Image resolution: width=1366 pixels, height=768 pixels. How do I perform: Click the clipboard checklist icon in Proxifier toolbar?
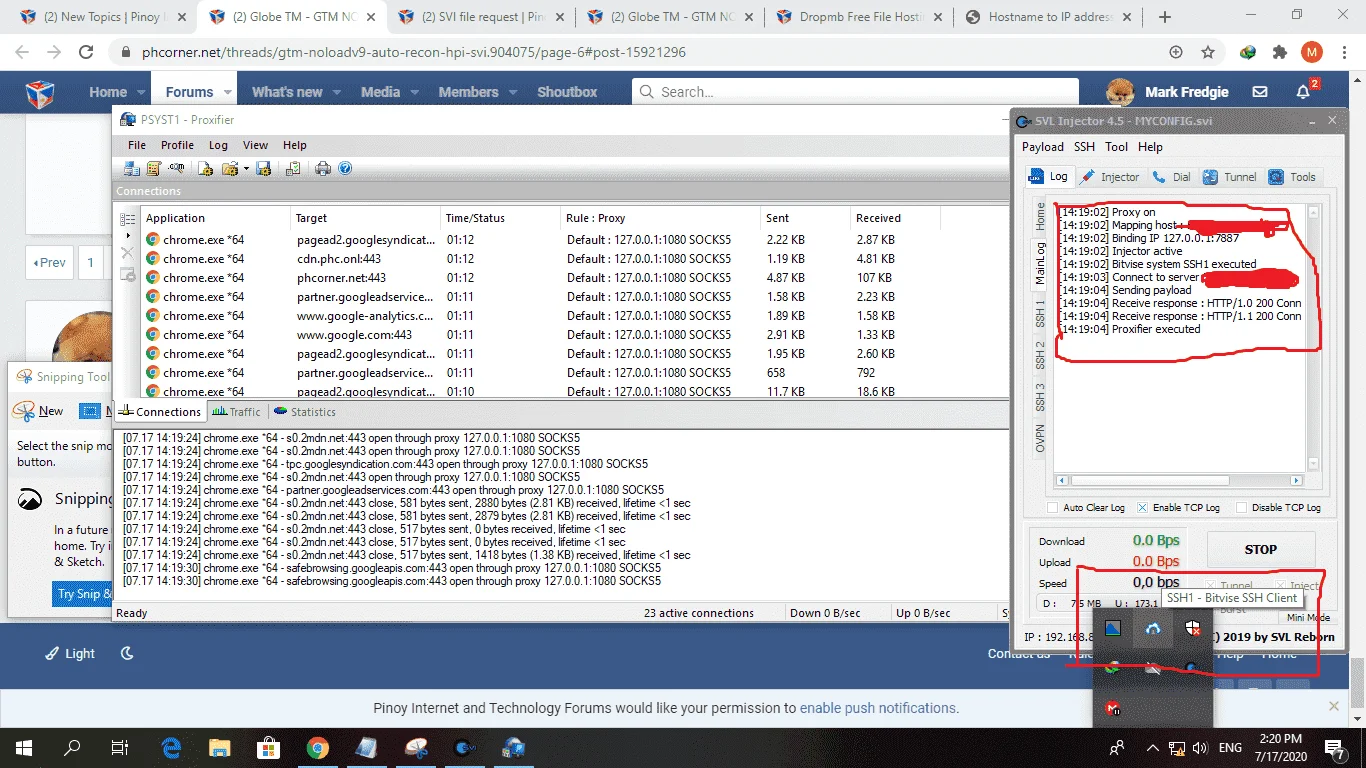pos(292,168)
